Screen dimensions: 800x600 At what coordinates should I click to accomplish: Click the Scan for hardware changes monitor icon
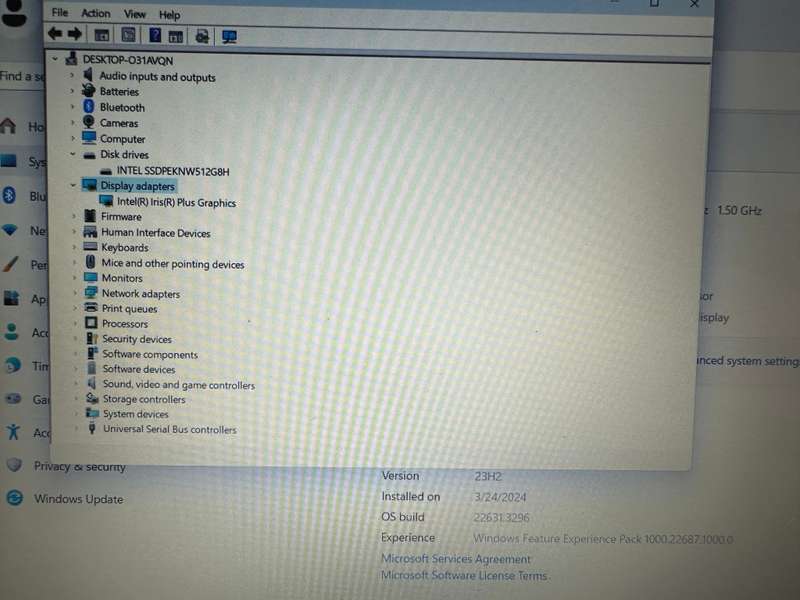point(229,37)
